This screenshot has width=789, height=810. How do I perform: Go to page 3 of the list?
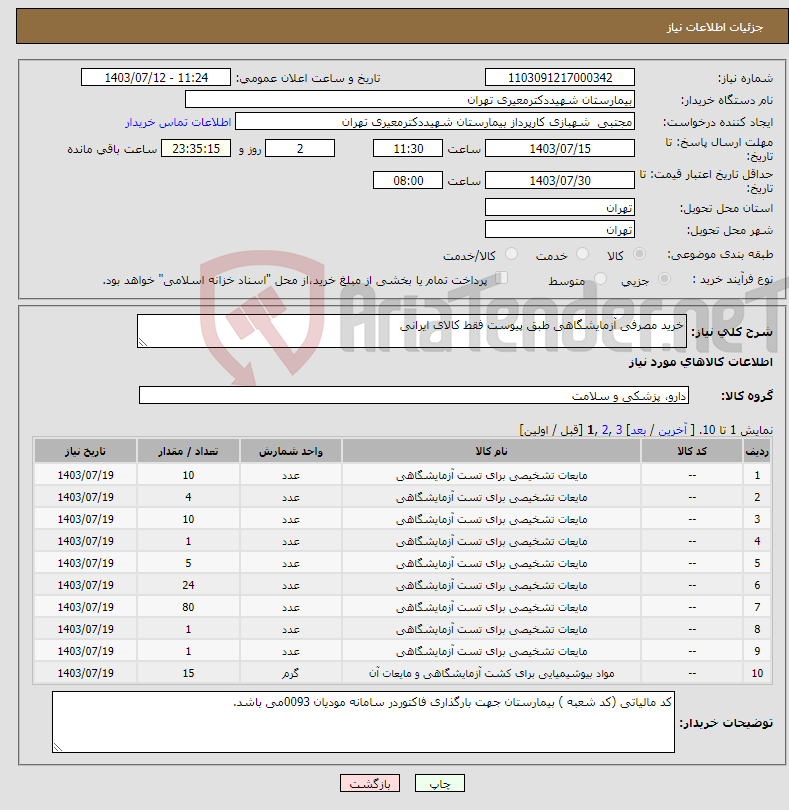[x=619, y=430]
